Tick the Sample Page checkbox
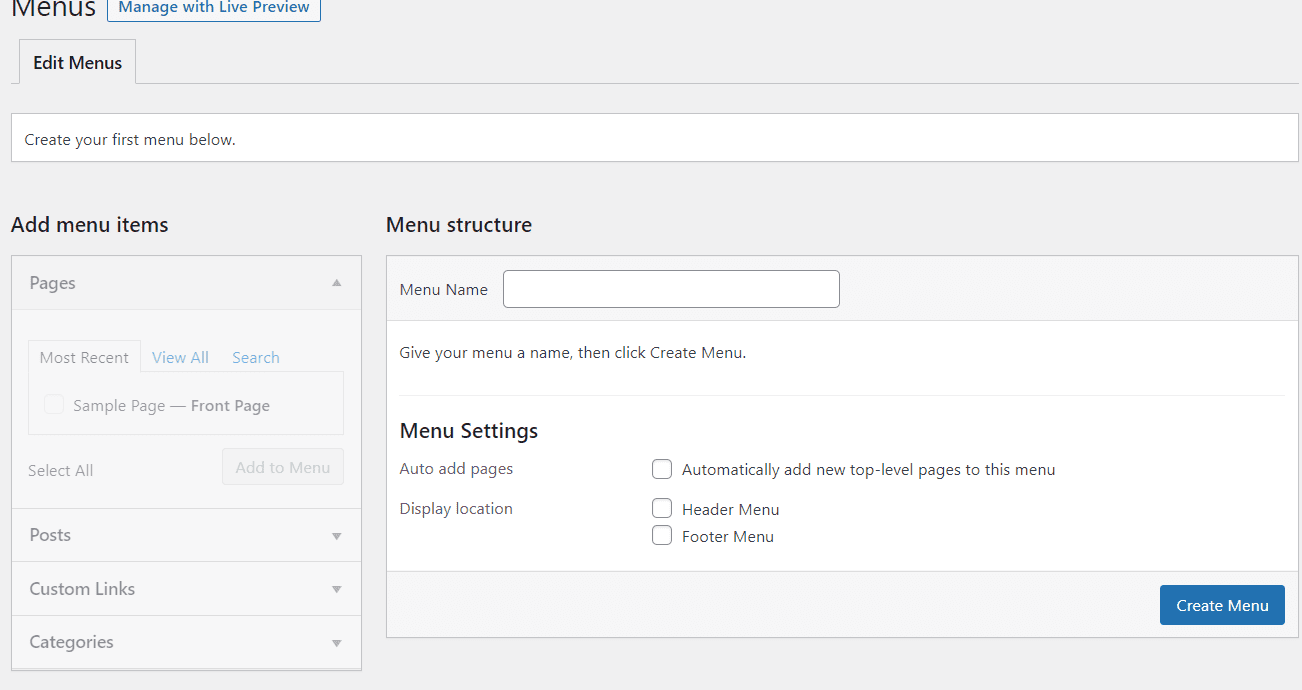The height and width of the screenshot is (690, 1302). [x=53, y=404]
